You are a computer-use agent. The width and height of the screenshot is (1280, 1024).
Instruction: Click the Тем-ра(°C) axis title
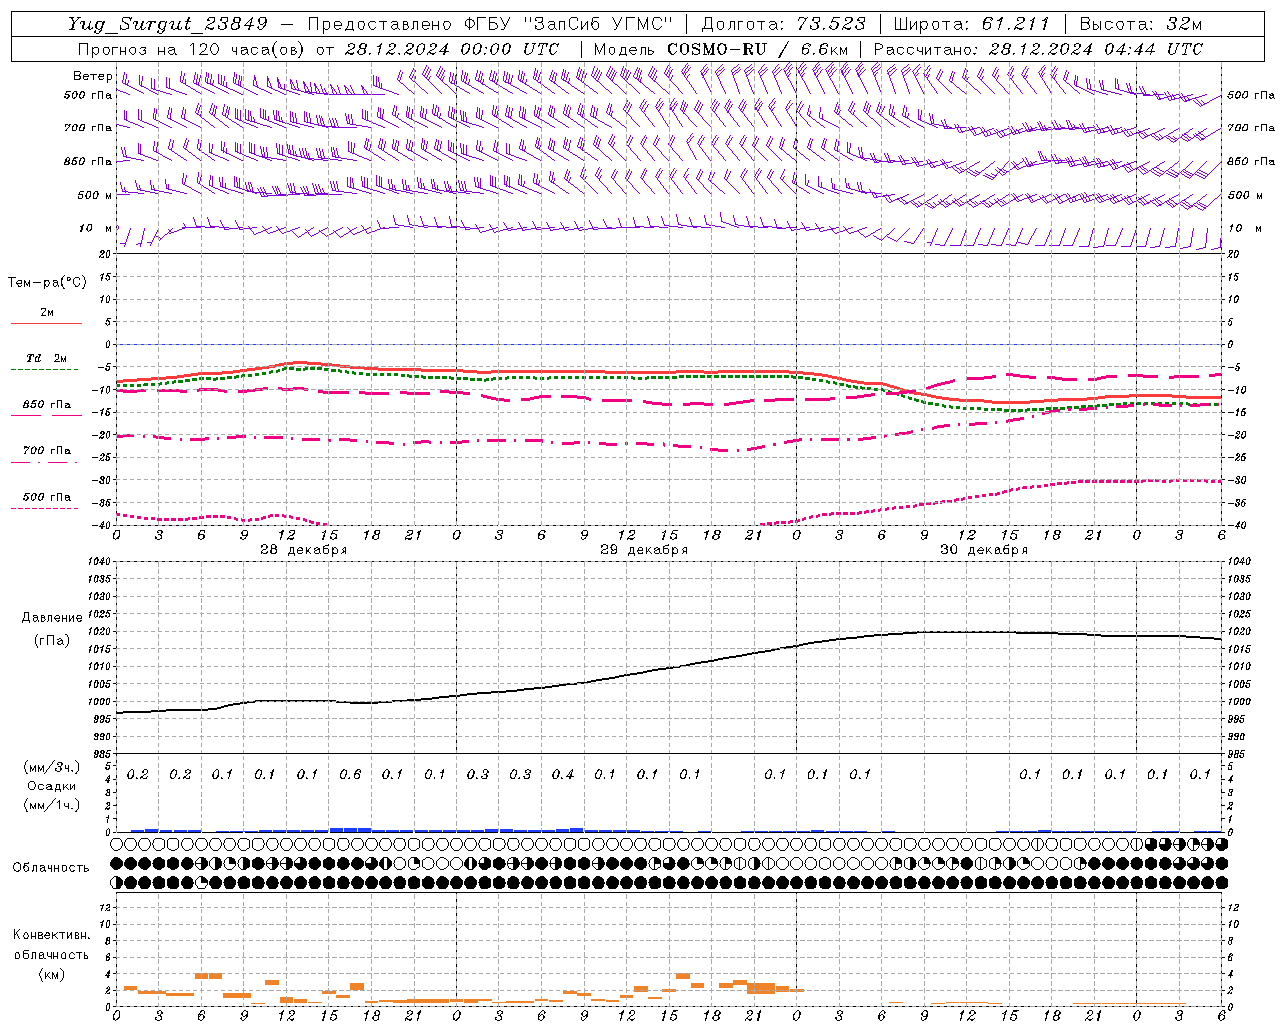pyautogui.click(x=47, y=282)
